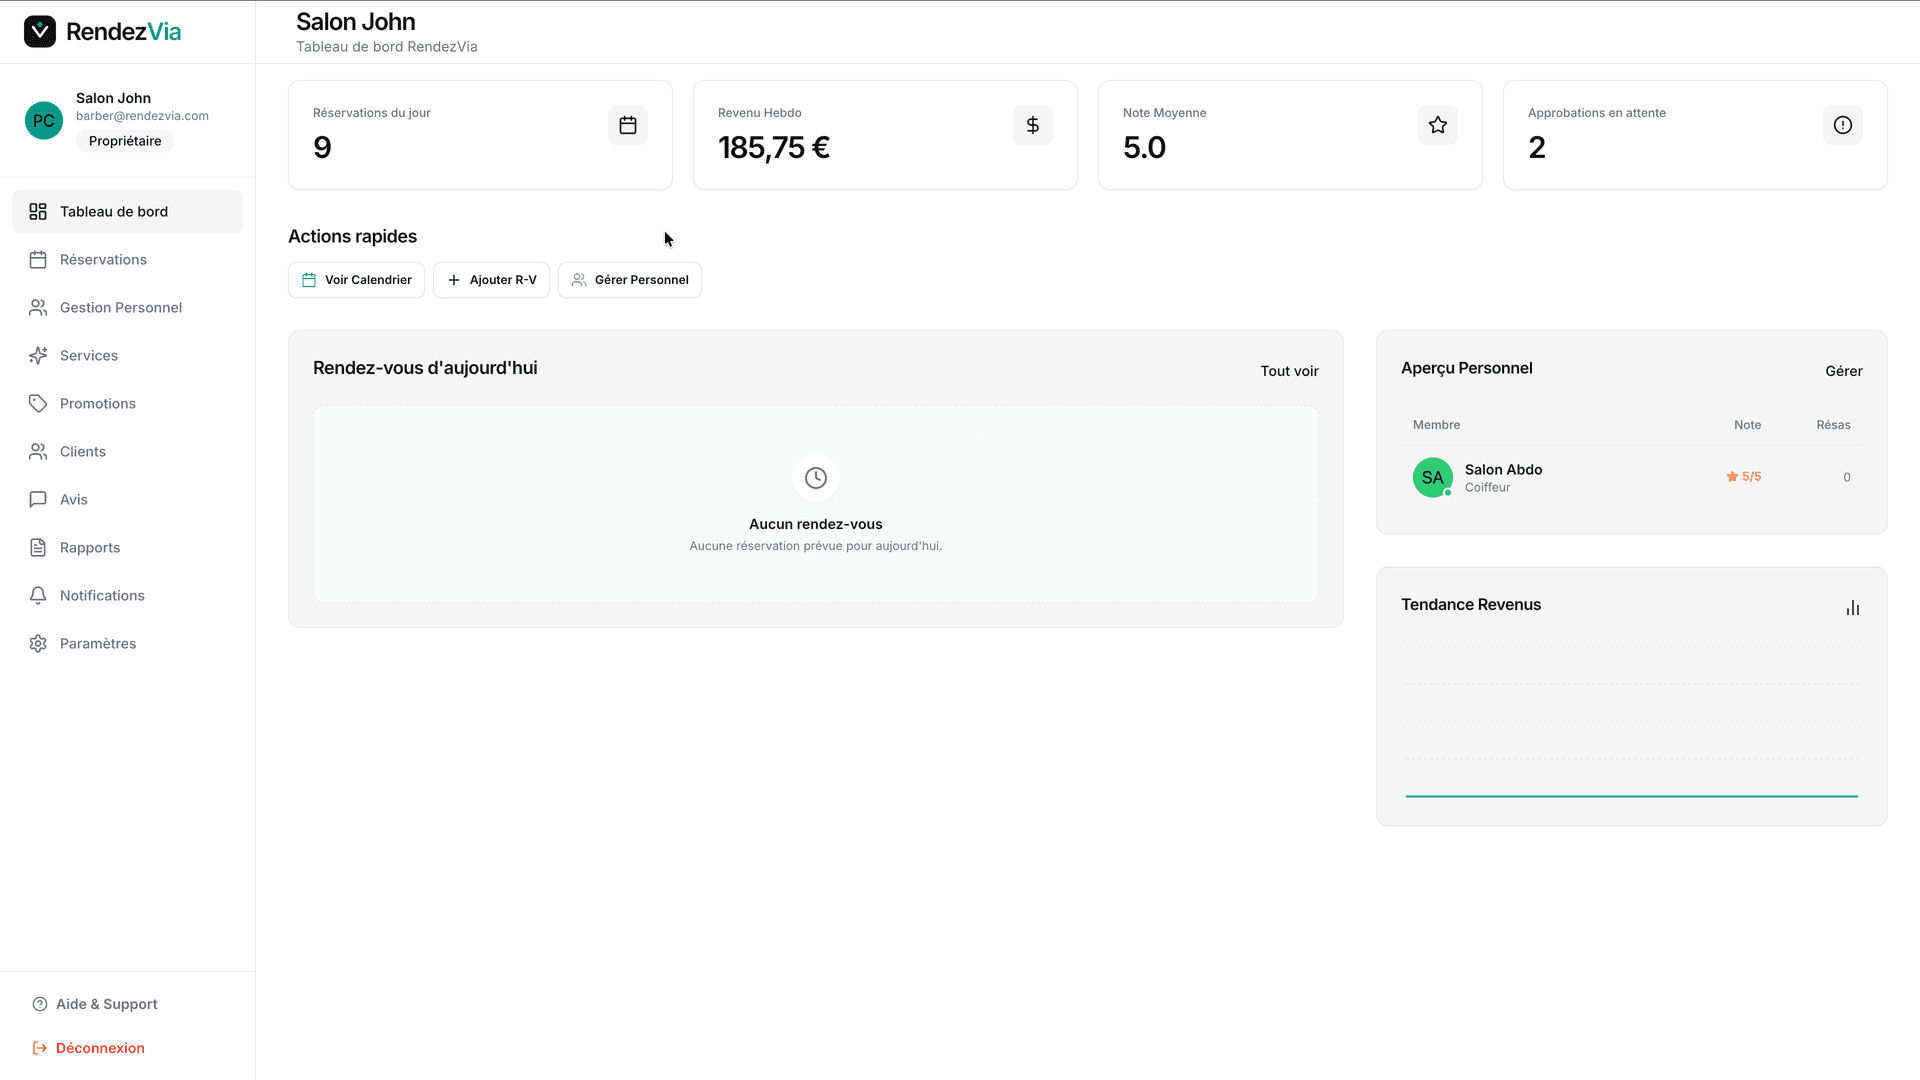
Task: Open Gestion Personnel section
Action: (127, 308)
